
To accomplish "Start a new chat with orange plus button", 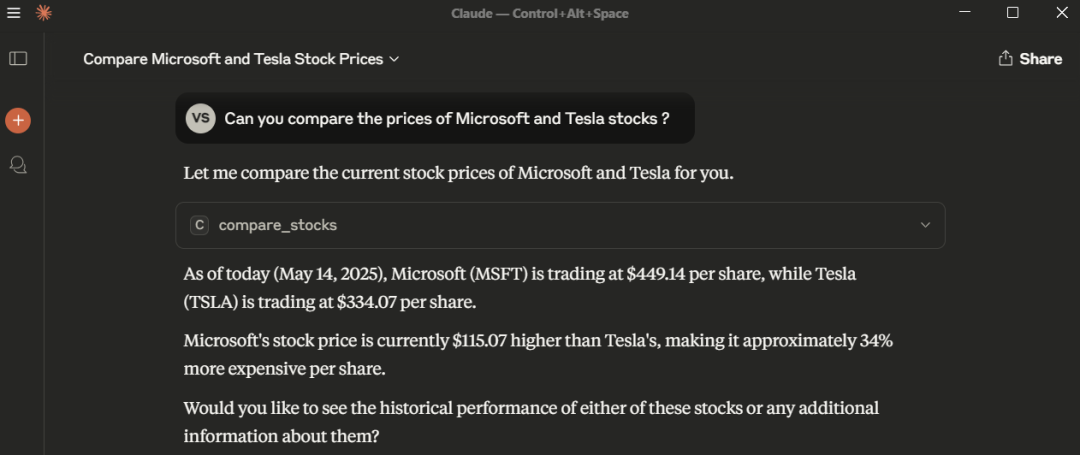I will coord(18,121).
